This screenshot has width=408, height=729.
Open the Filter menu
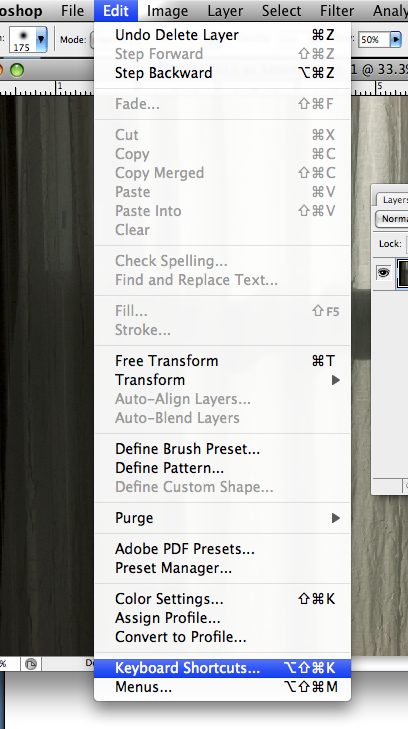(337, 10)
